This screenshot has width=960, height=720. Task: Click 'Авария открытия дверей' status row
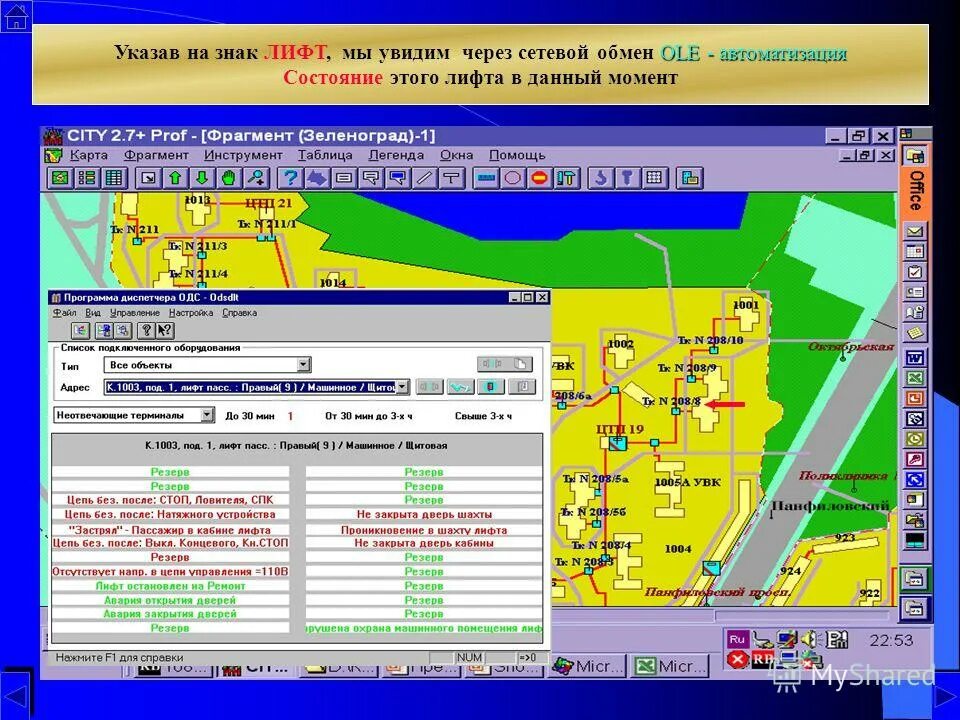170,601
